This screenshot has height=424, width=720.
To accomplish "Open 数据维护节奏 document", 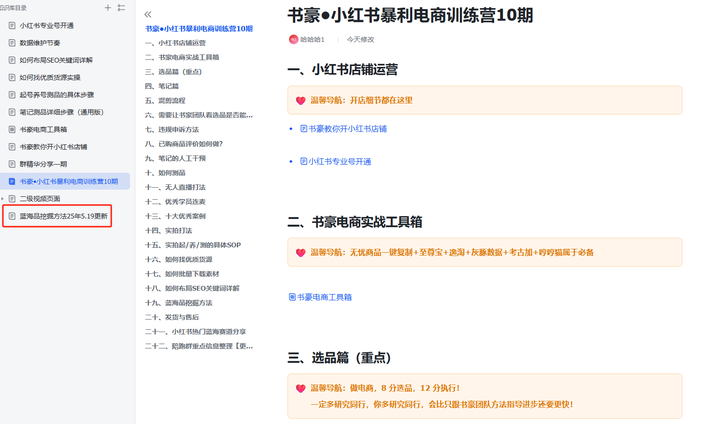I will (39, 43).
